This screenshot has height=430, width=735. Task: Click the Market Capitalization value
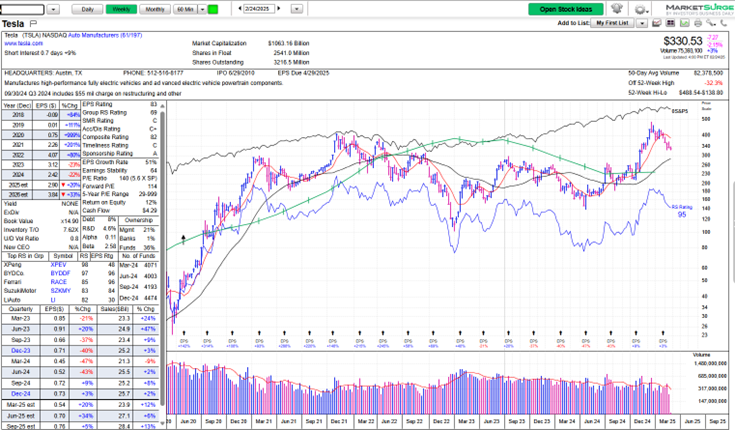(x=288, y=43)
